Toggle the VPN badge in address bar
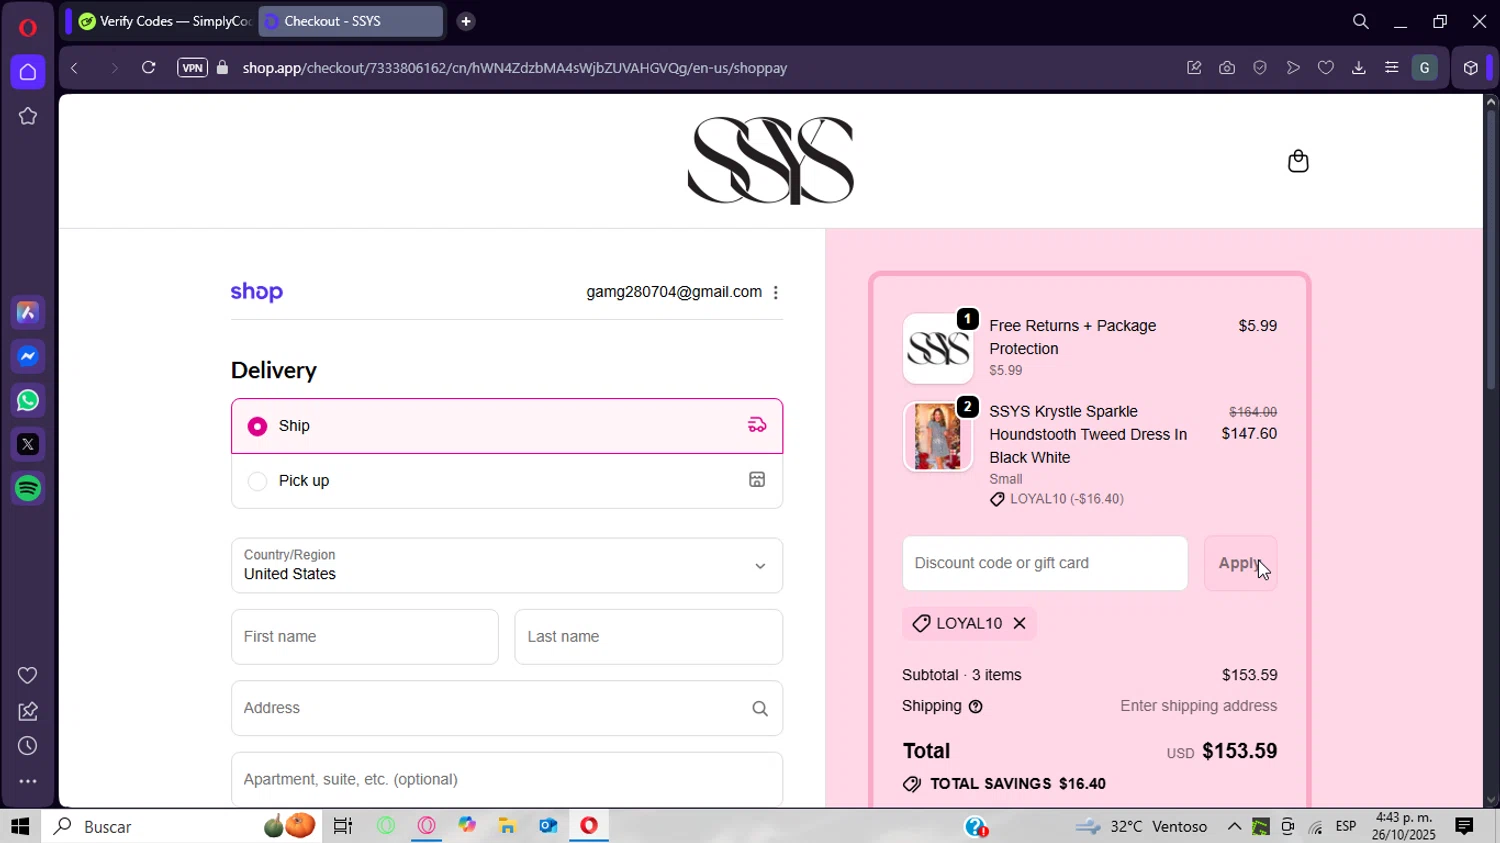 192,68
